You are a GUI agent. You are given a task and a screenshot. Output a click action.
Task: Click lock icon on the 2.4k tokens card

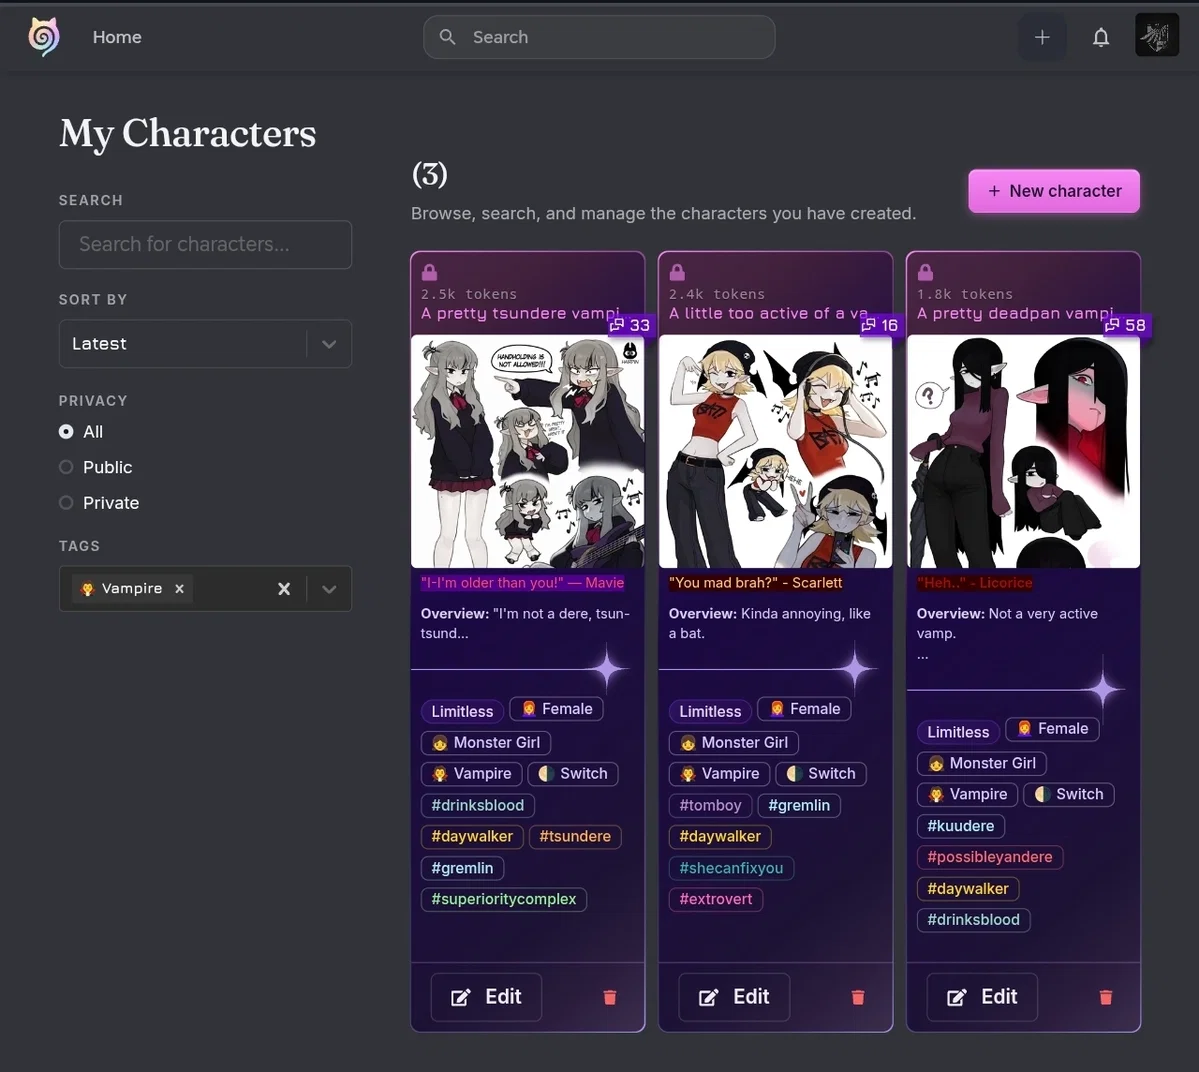pyautogui.click(x=677, y=271)
